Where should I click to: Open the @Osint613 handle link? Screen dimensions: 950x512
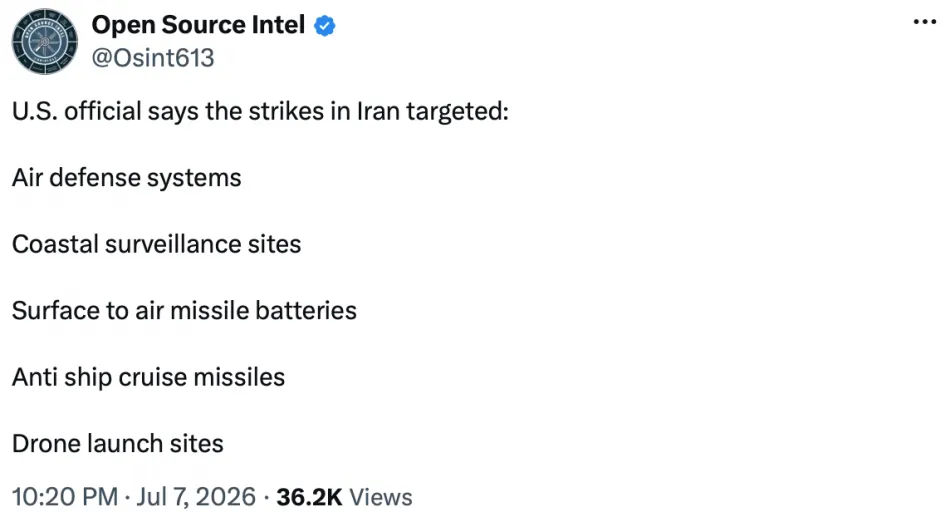pyautogui.click(x=153, y=58)
